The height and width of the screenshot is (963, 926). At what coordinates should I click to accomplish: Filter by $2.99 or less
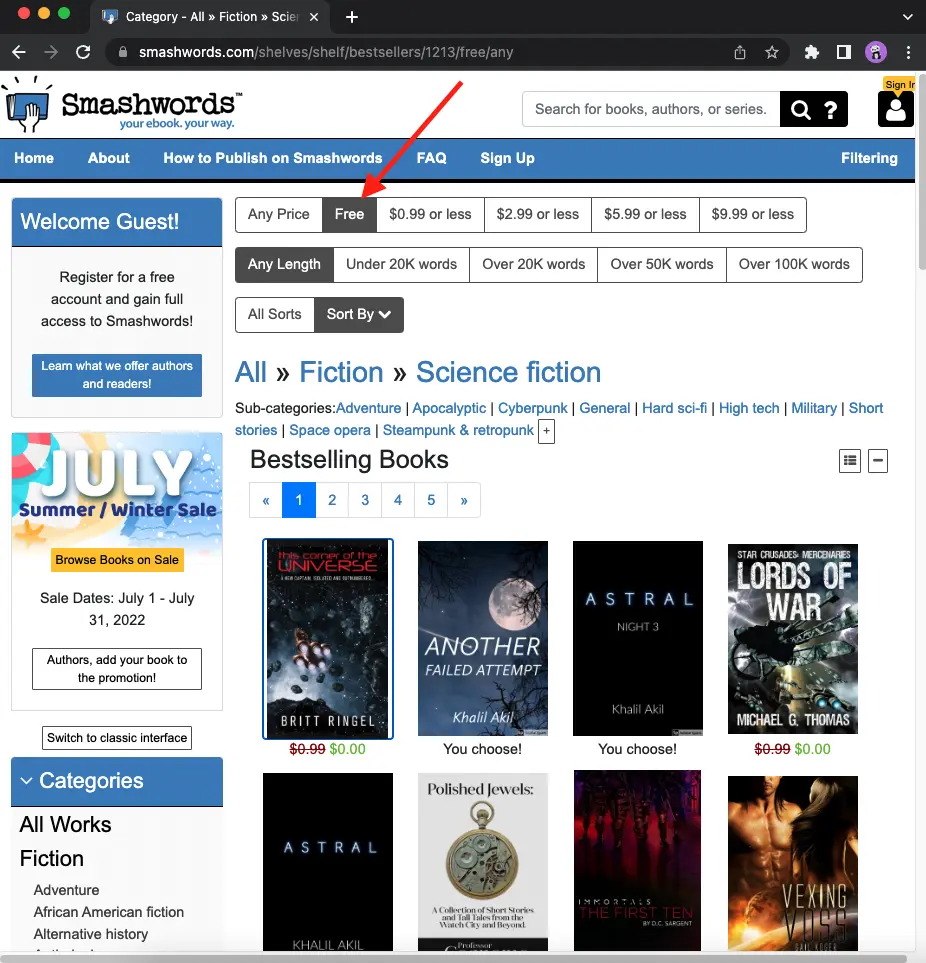click(537, 214)
